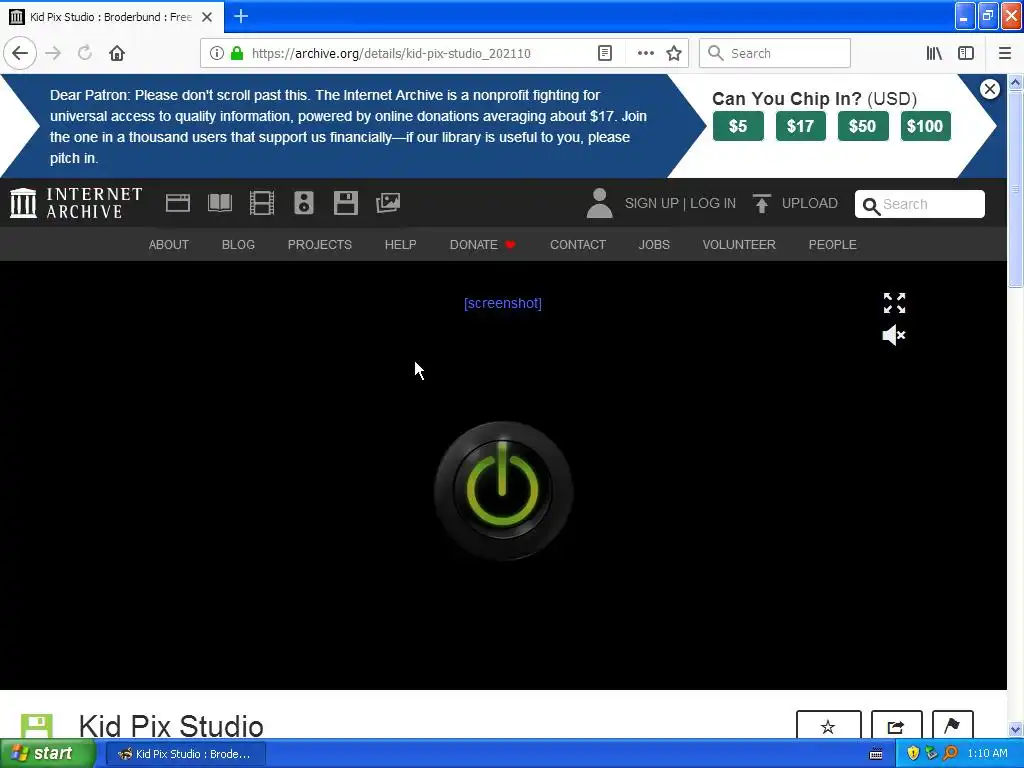The image size is (1024, 768).
Task: Open the HELP menu item
Action: tap(400, 244)
